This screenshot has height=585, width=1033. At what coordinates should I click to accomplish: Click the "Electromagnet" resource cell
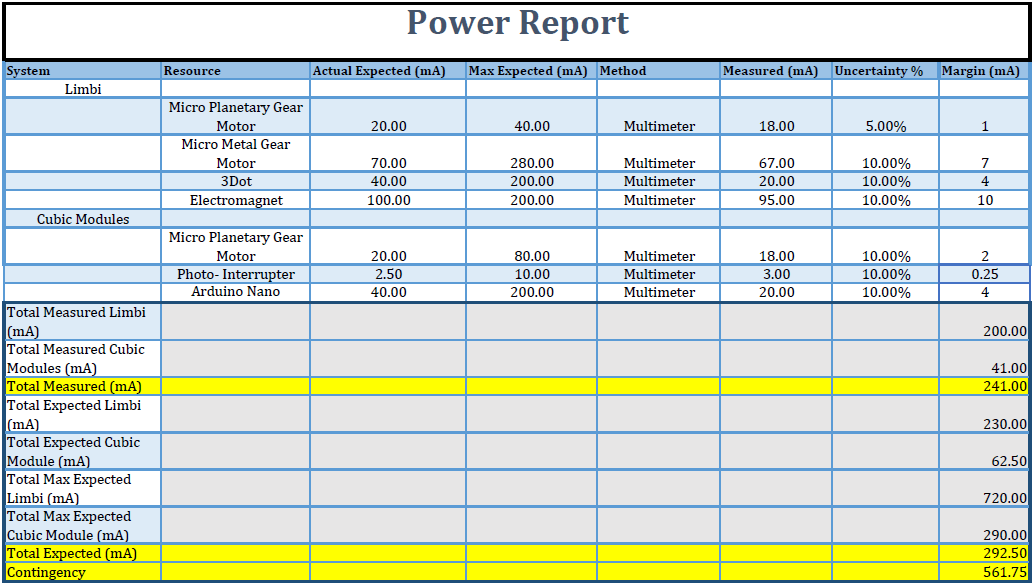(236, 200)
